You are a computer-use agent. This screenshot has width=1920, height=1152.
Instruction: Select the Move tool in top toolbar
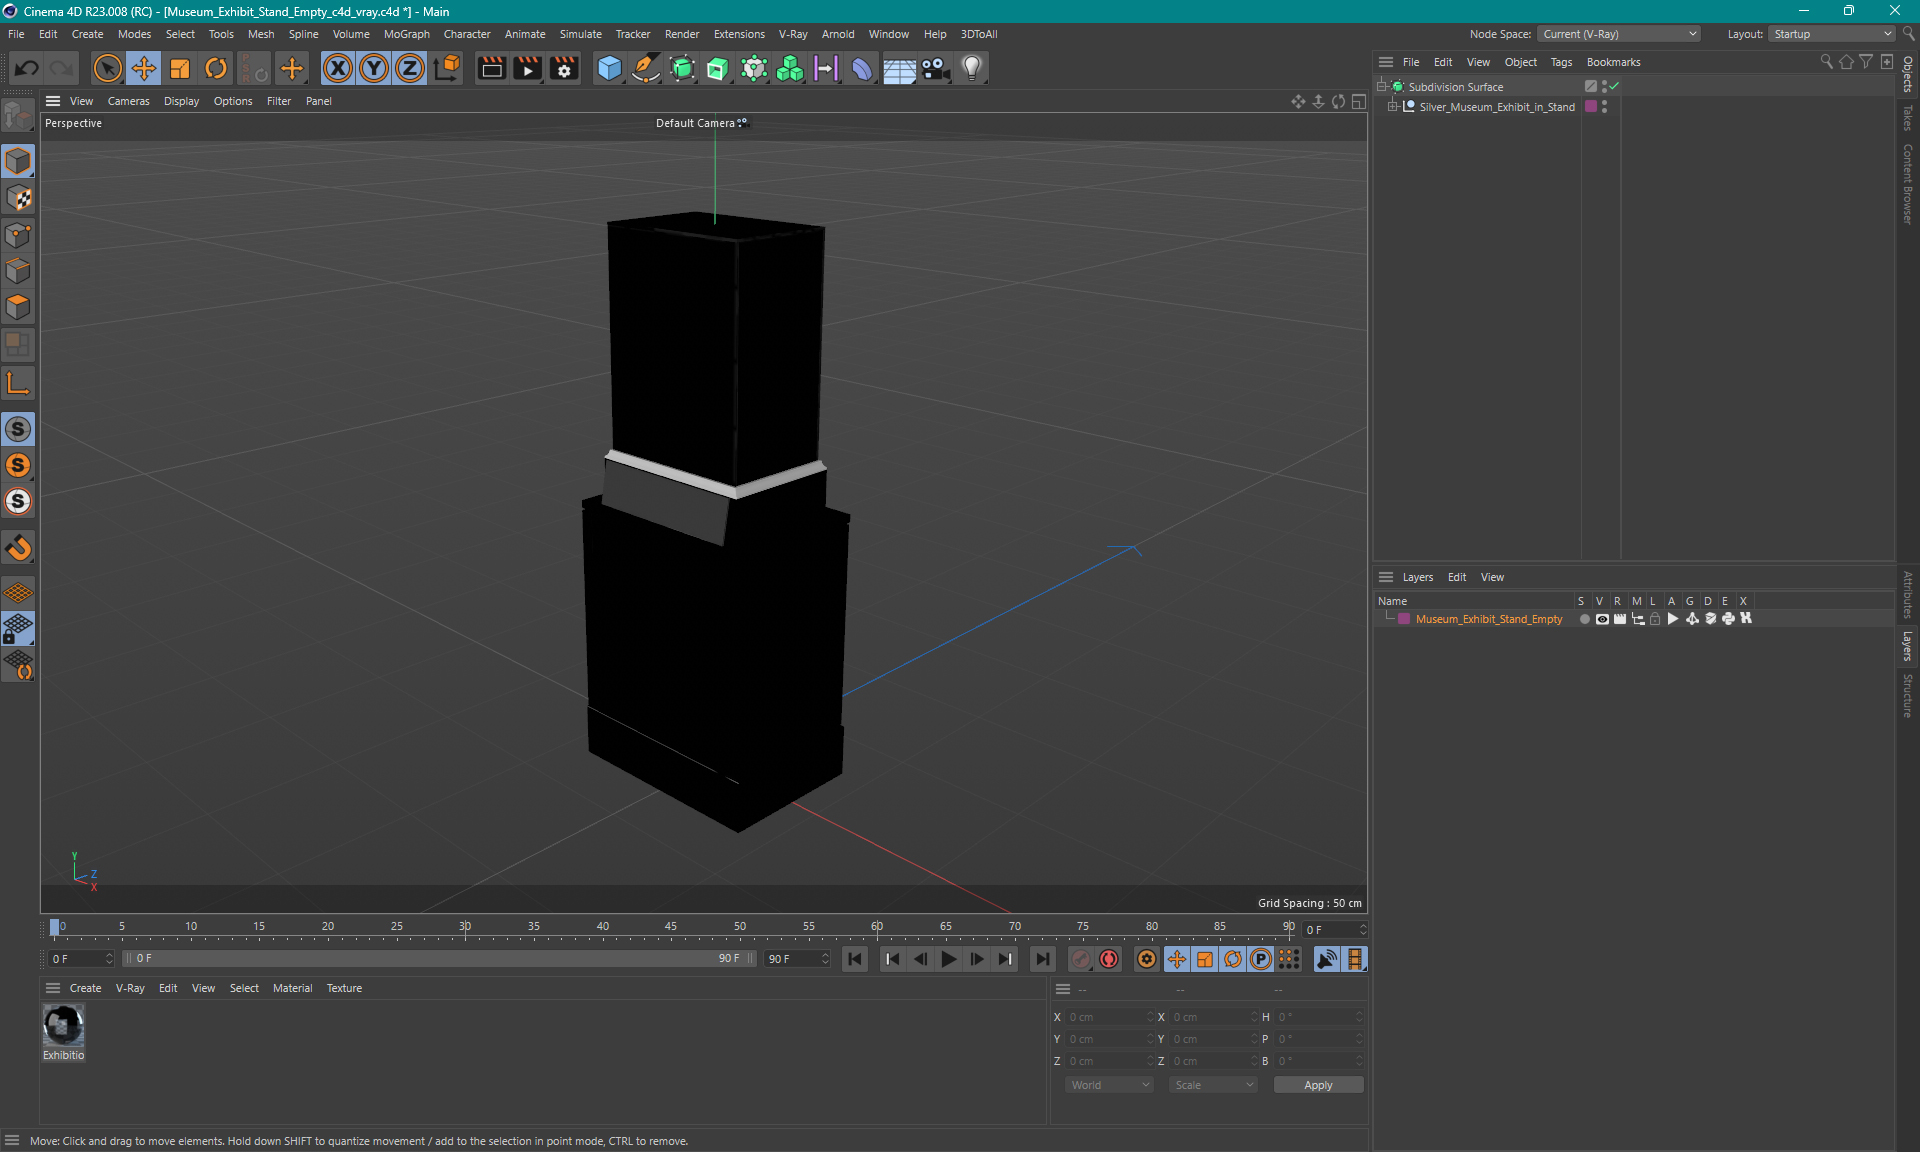point(144,68)
